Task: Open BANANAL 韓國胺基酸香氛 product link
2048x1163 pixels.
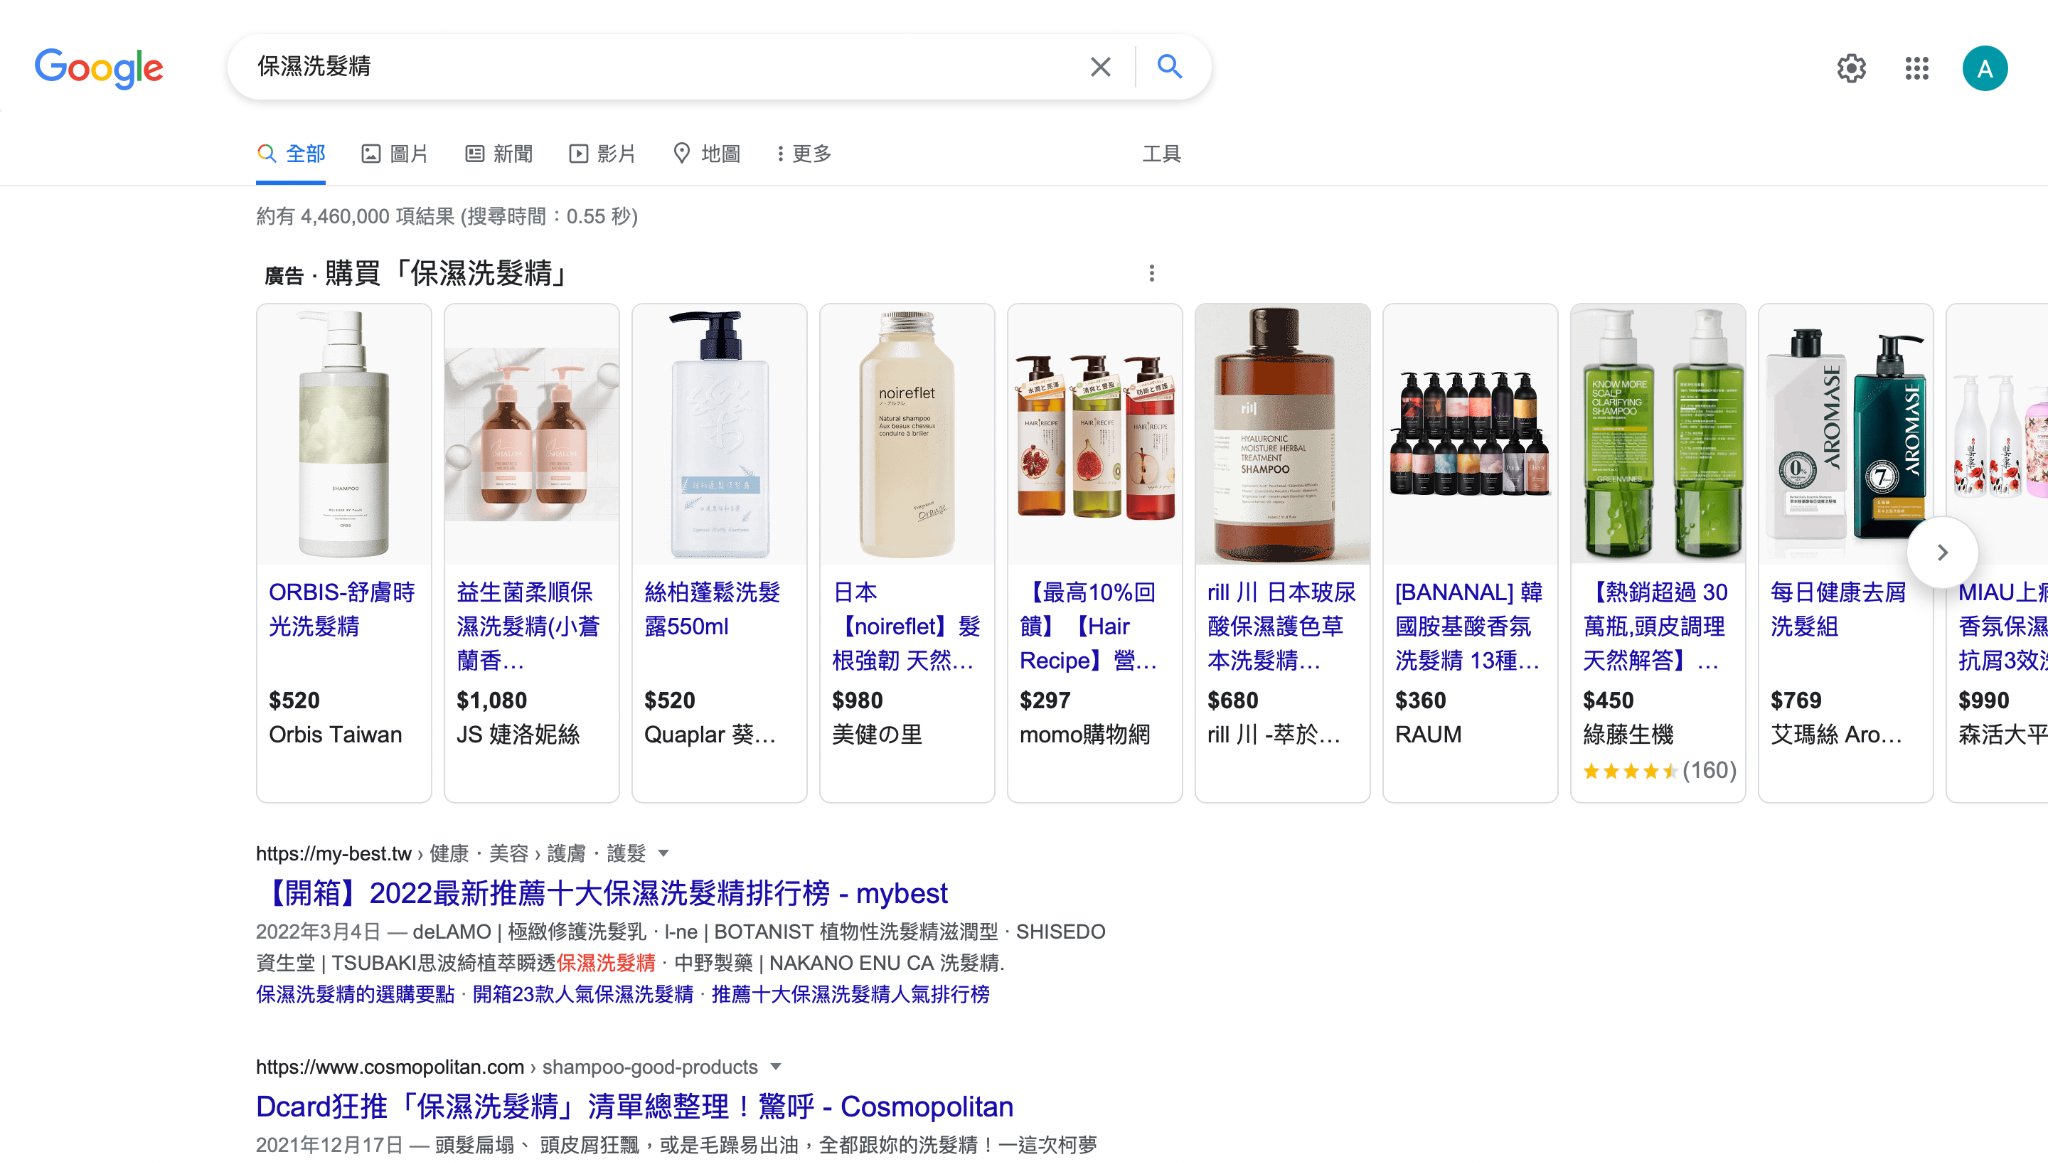Action: [1469, 627]
